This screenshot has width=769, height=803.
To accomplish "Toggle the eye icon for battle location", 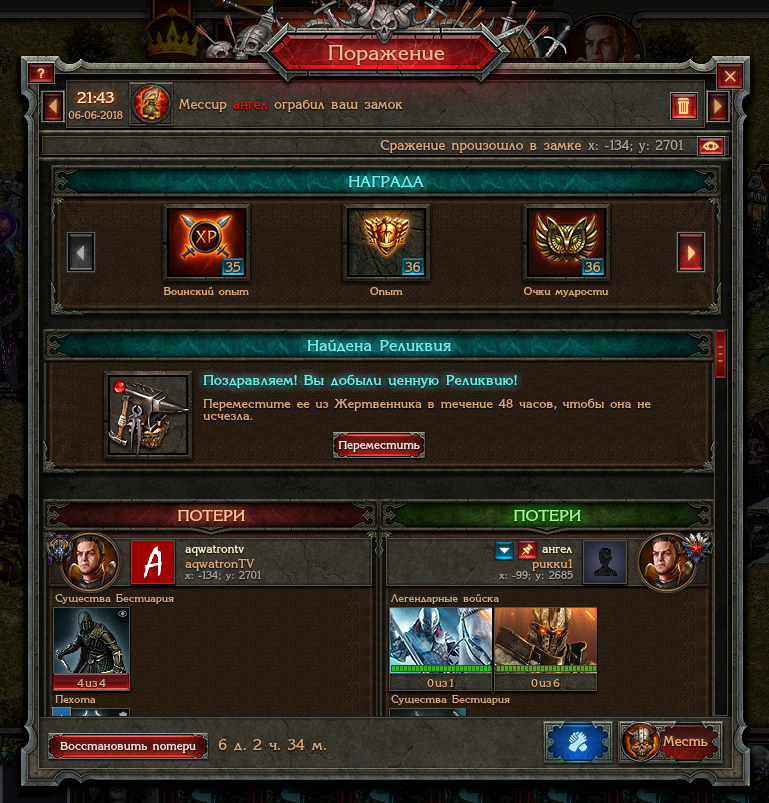I will pyautogui.click(x=711, y=146).
